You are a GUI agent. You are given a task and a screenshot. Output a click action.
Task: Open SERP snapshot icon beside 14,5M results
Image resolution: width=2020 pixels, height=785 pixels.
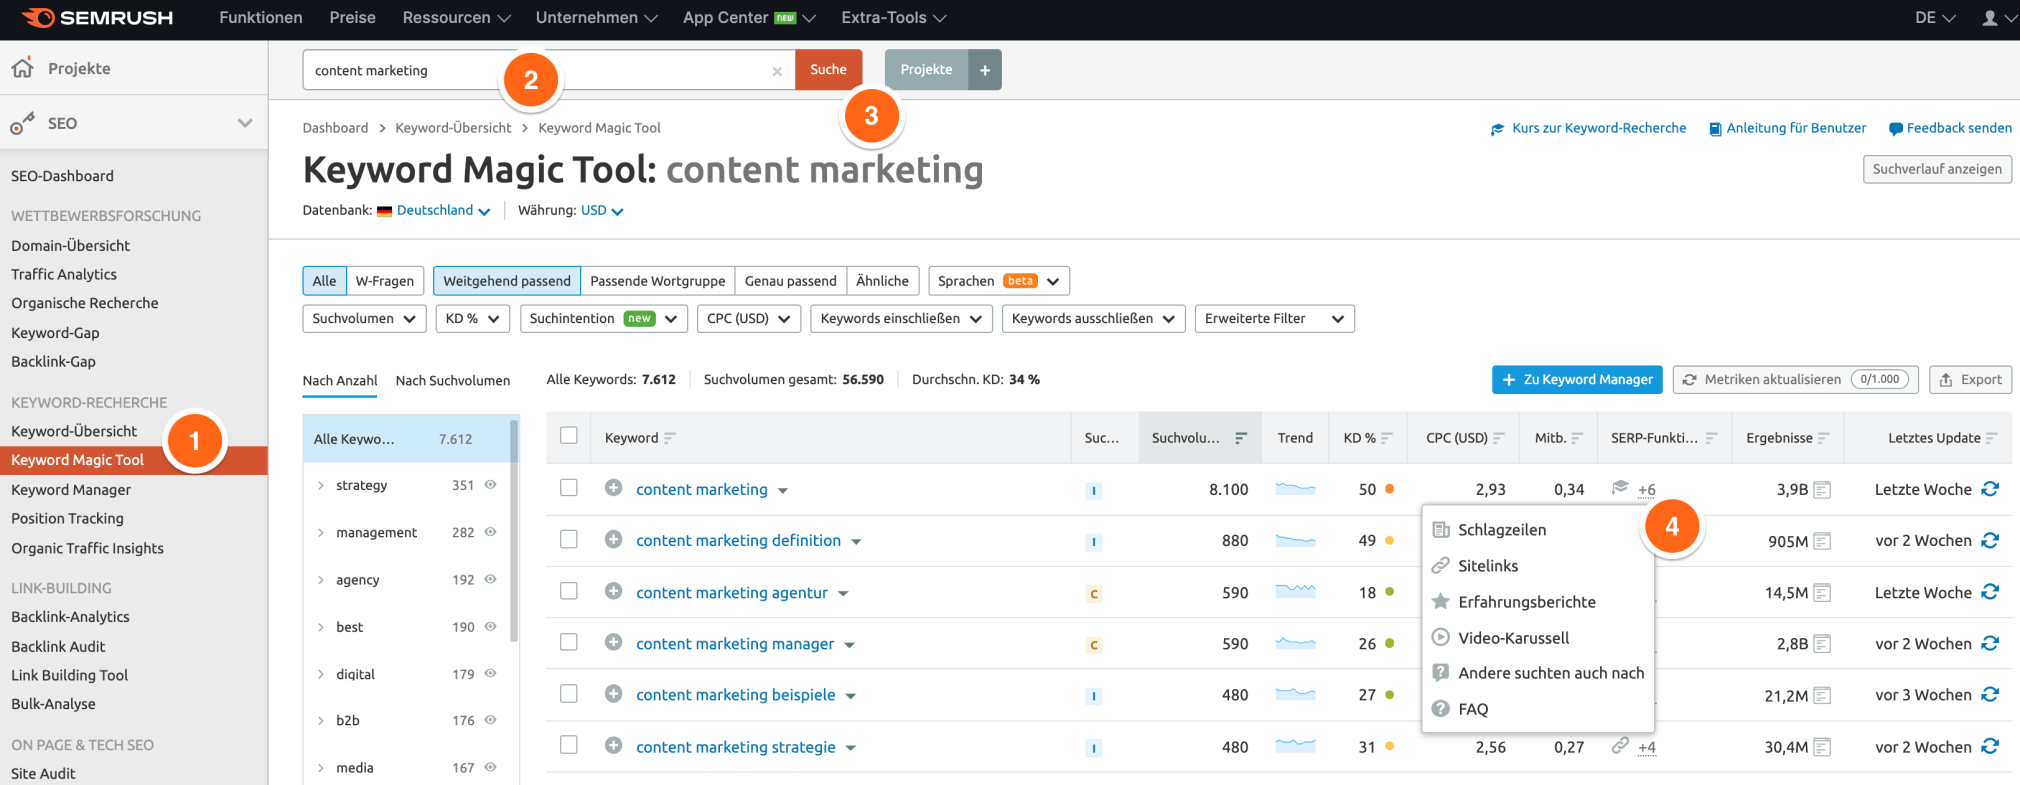click(x=1822, y=593)
